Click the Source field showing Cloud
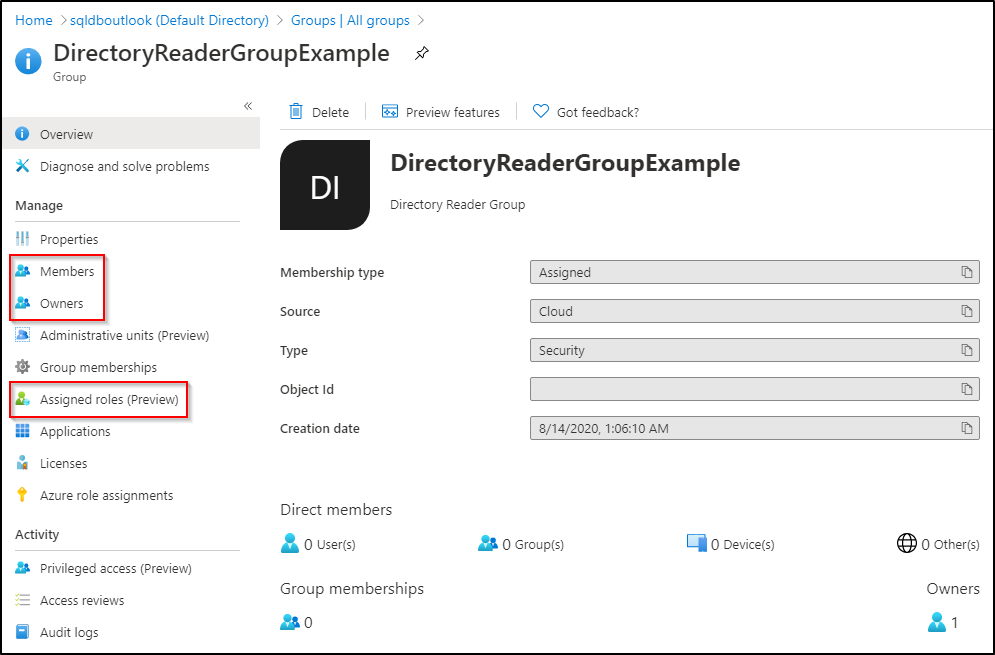Screen dimensions: 995x655 pos(754,311)
